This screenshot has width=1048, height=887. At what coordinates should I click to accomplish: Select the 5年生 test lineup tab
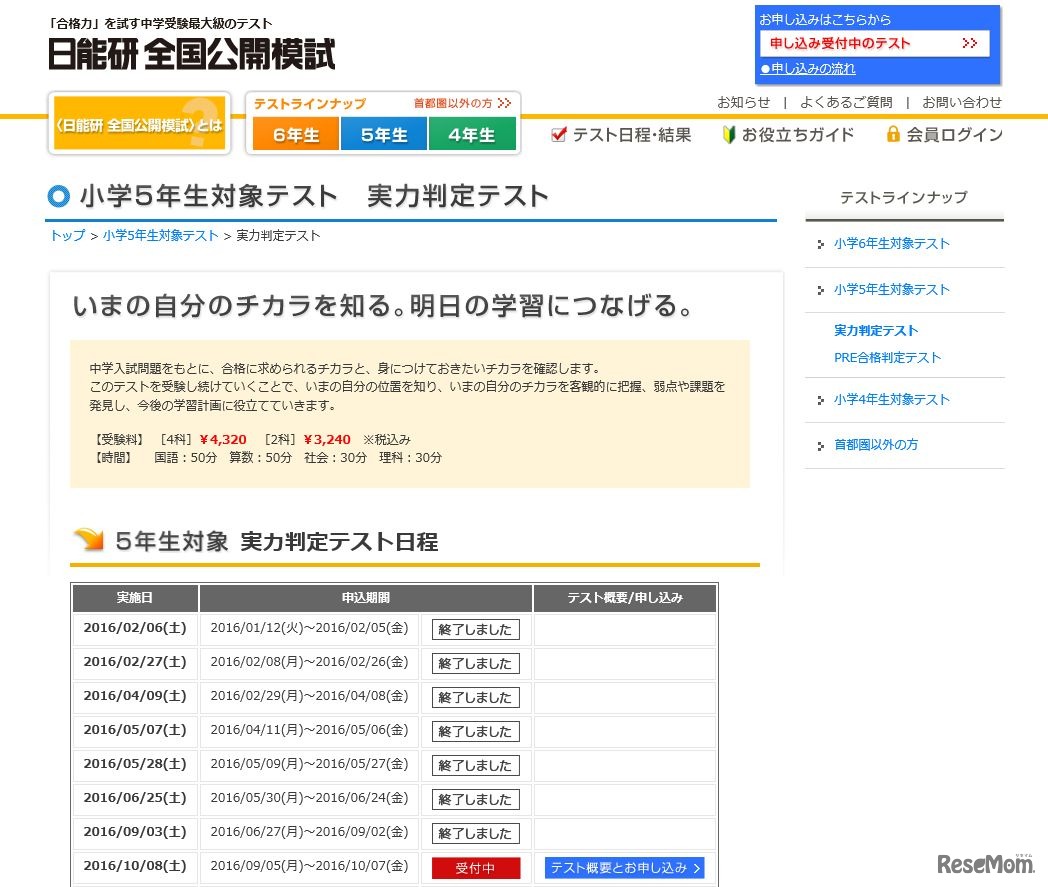pyautogui.click(x=384, y=134)
